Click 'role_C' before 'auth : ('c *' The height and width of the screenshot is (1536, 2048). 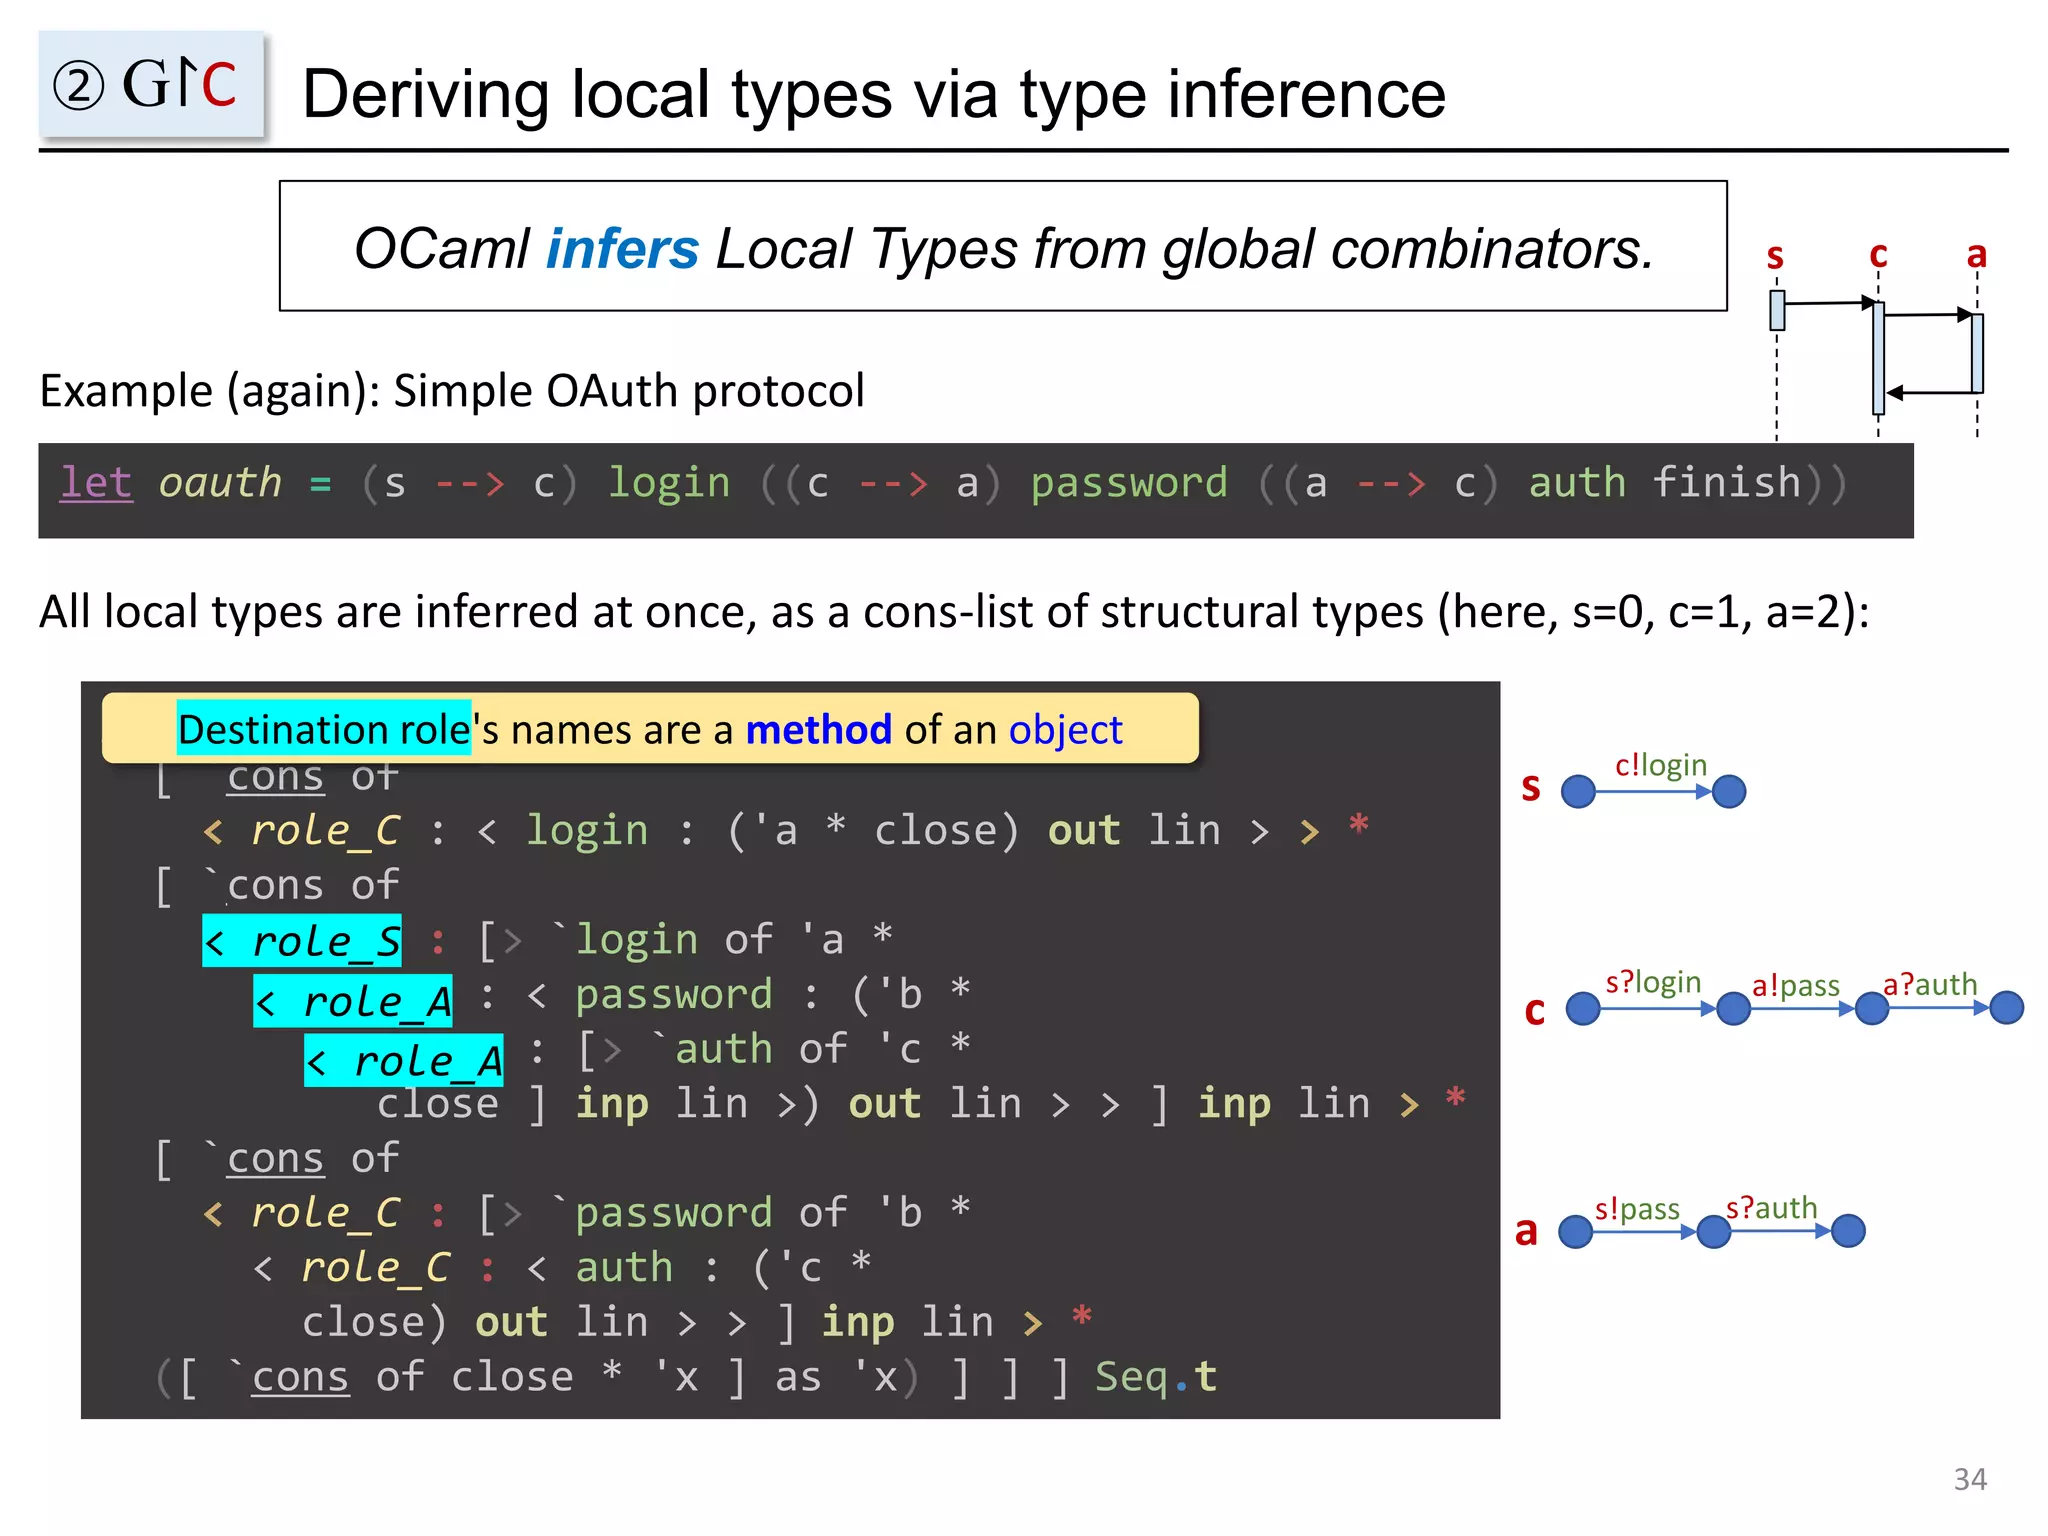(x=376, y=1268)
